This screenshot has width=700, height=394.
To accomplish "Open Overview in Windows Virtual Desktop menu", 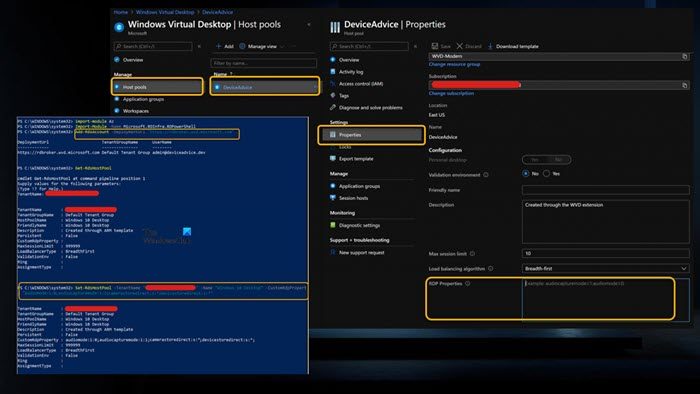I will 133,60.
